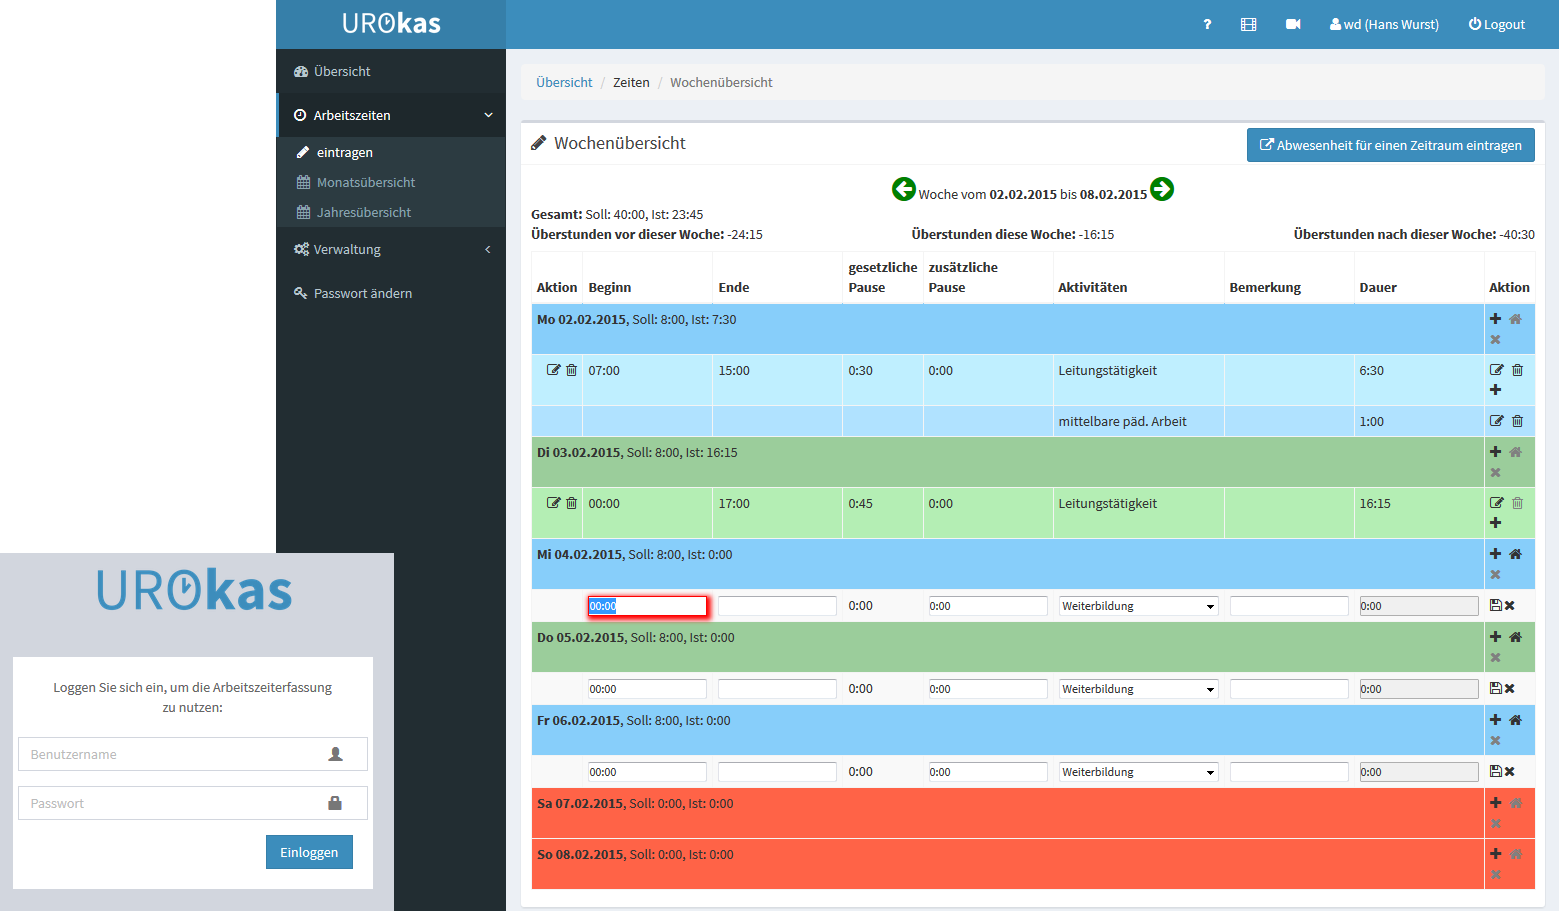
Task: Click the help question mark icon
Action: [1207, 25]
